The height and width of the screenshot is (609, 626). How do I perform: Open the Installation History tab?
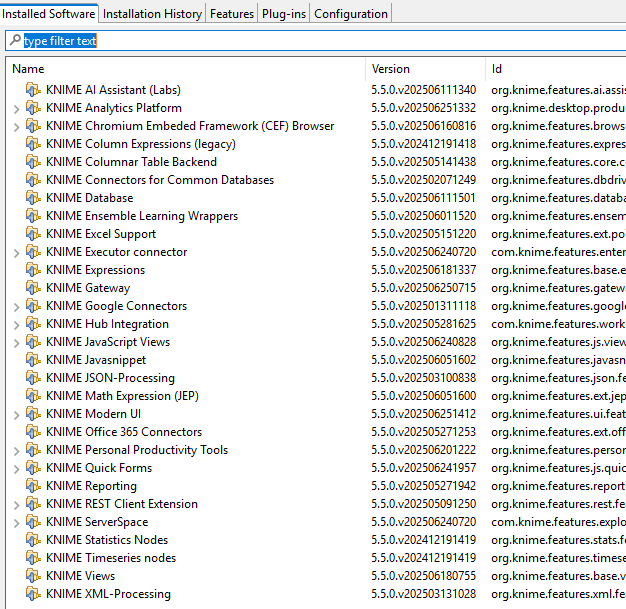click(x=152, y=14)
